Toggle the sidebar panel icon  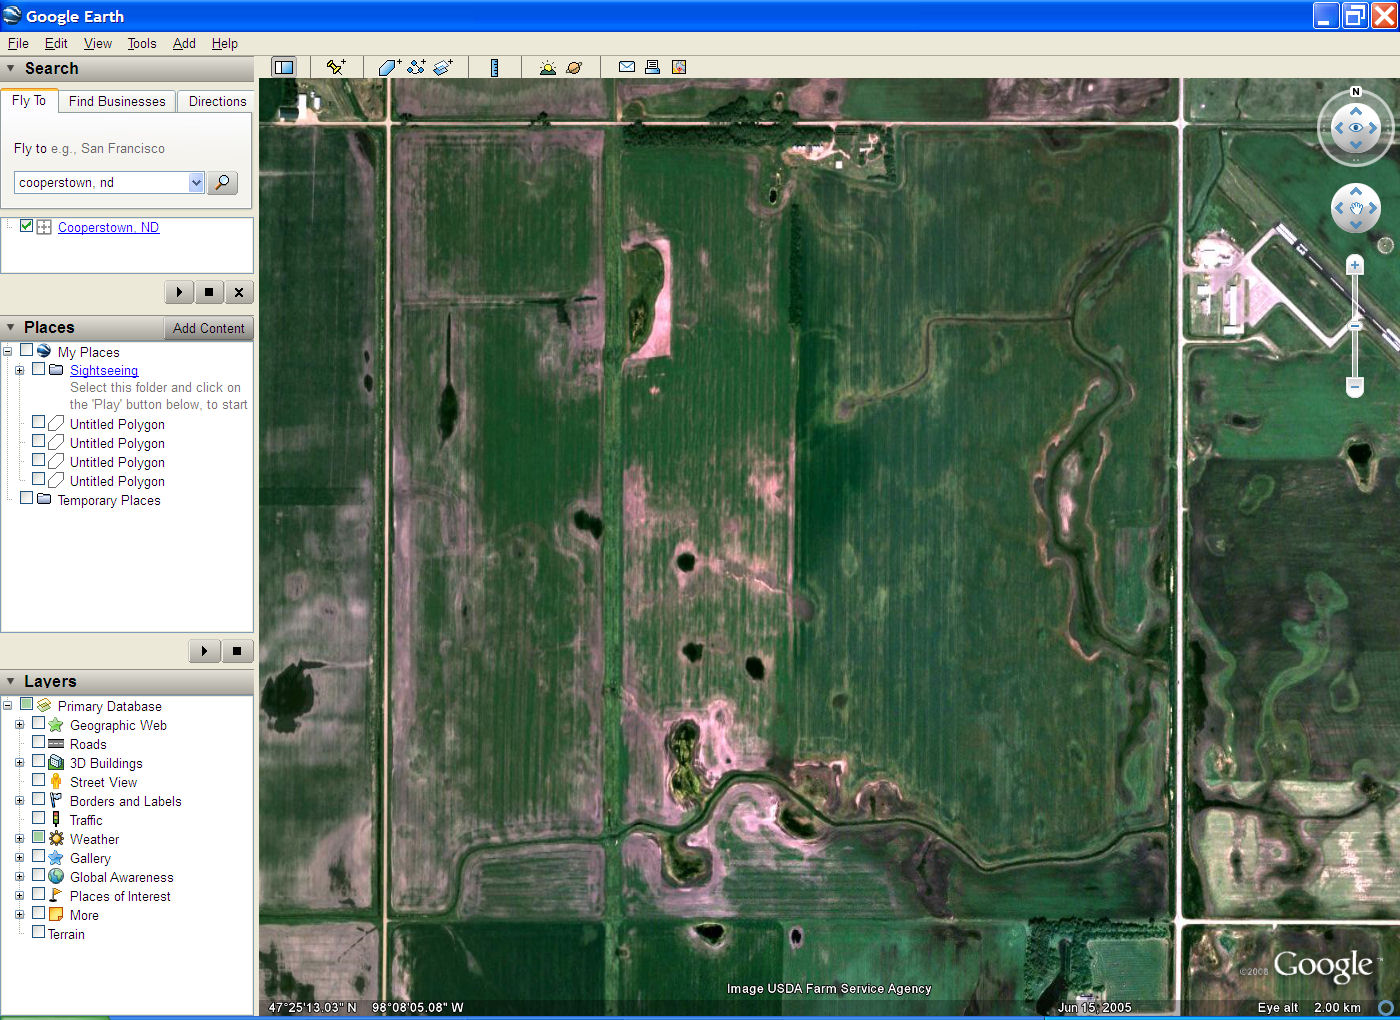(x=284, y=67)
